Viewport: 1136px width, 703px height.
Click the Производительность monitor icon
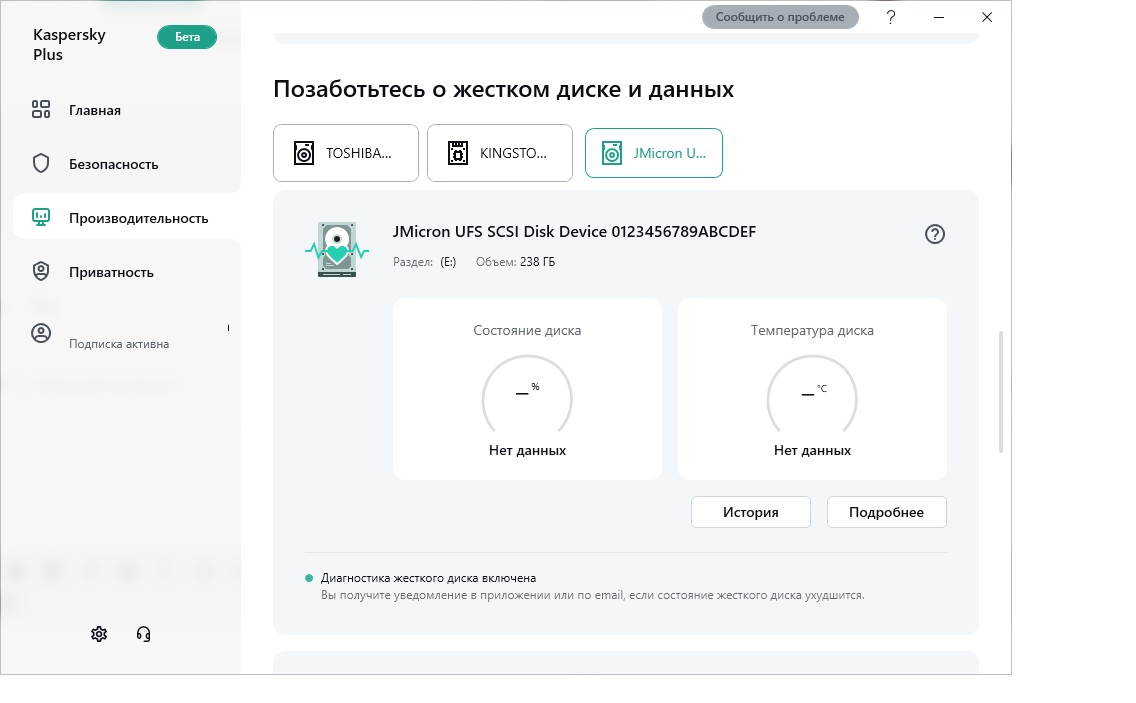click(41, 217)
